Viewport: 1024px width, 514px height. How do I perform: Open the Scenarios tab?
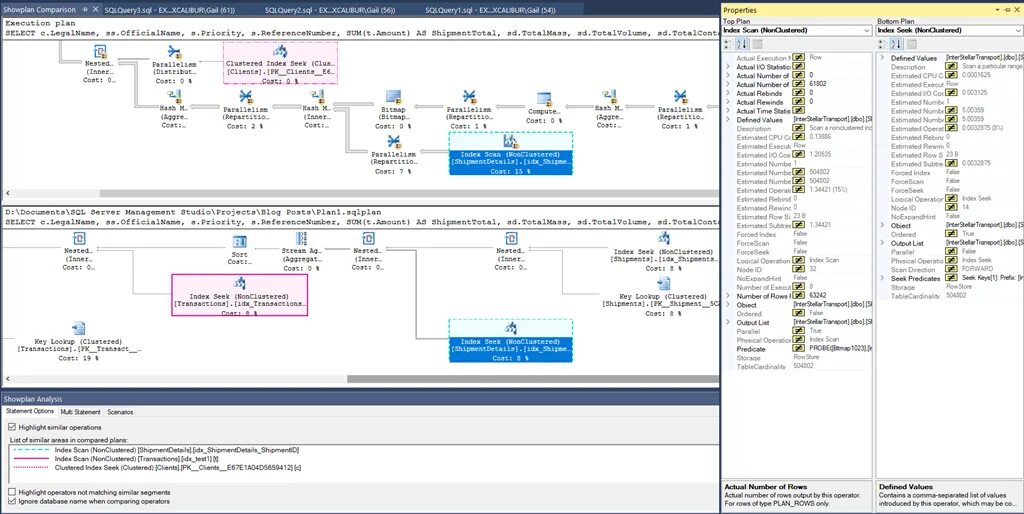[120, 412]
